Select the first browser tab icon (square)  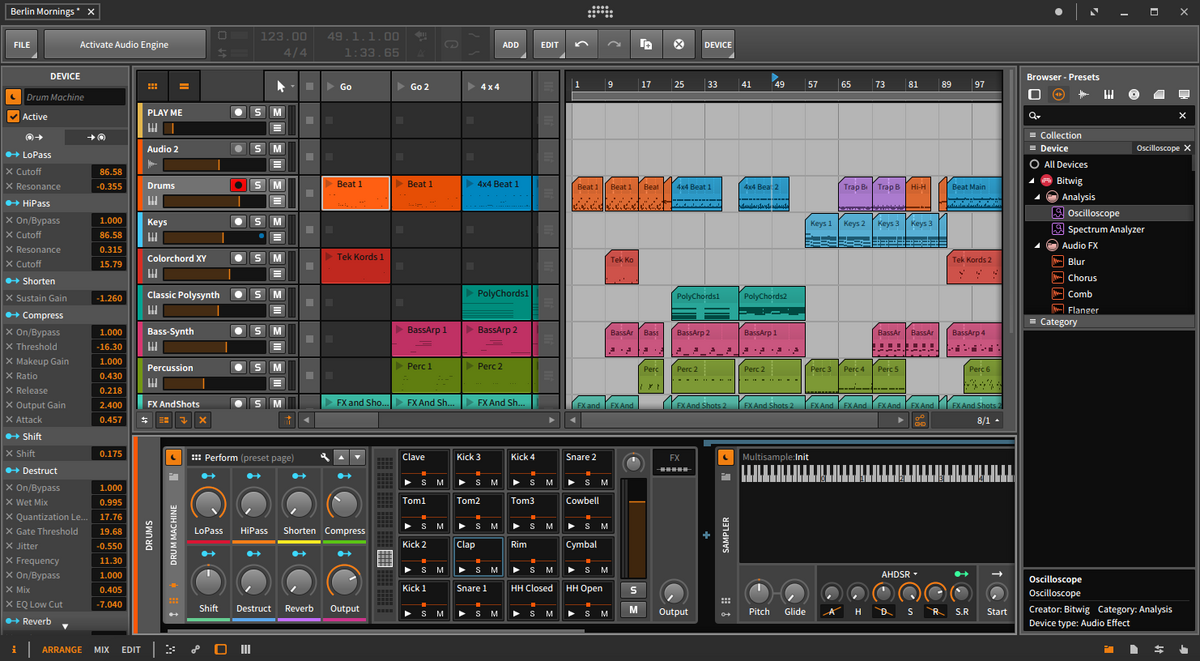1035,95
